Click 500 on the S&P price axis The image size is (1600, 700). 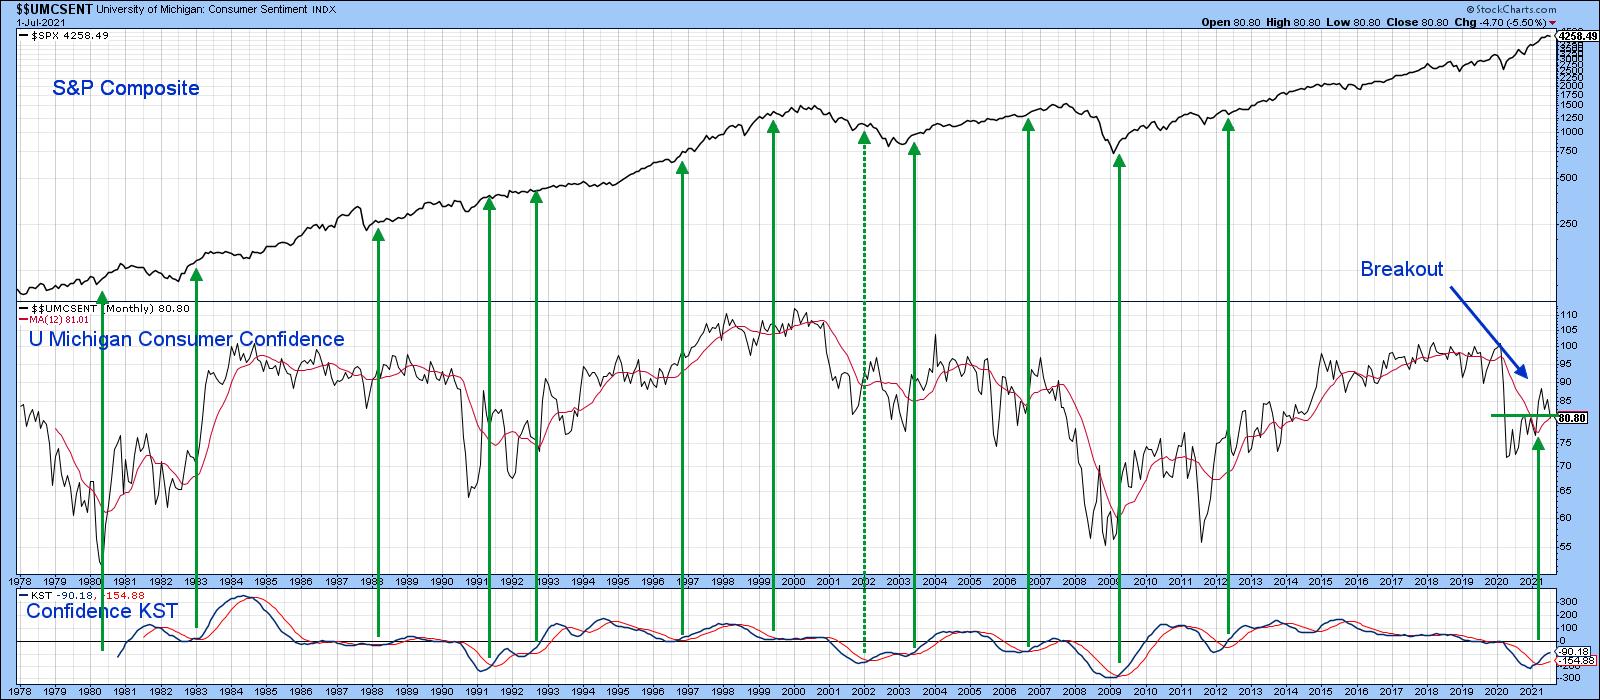click(x=1569, y=178)
